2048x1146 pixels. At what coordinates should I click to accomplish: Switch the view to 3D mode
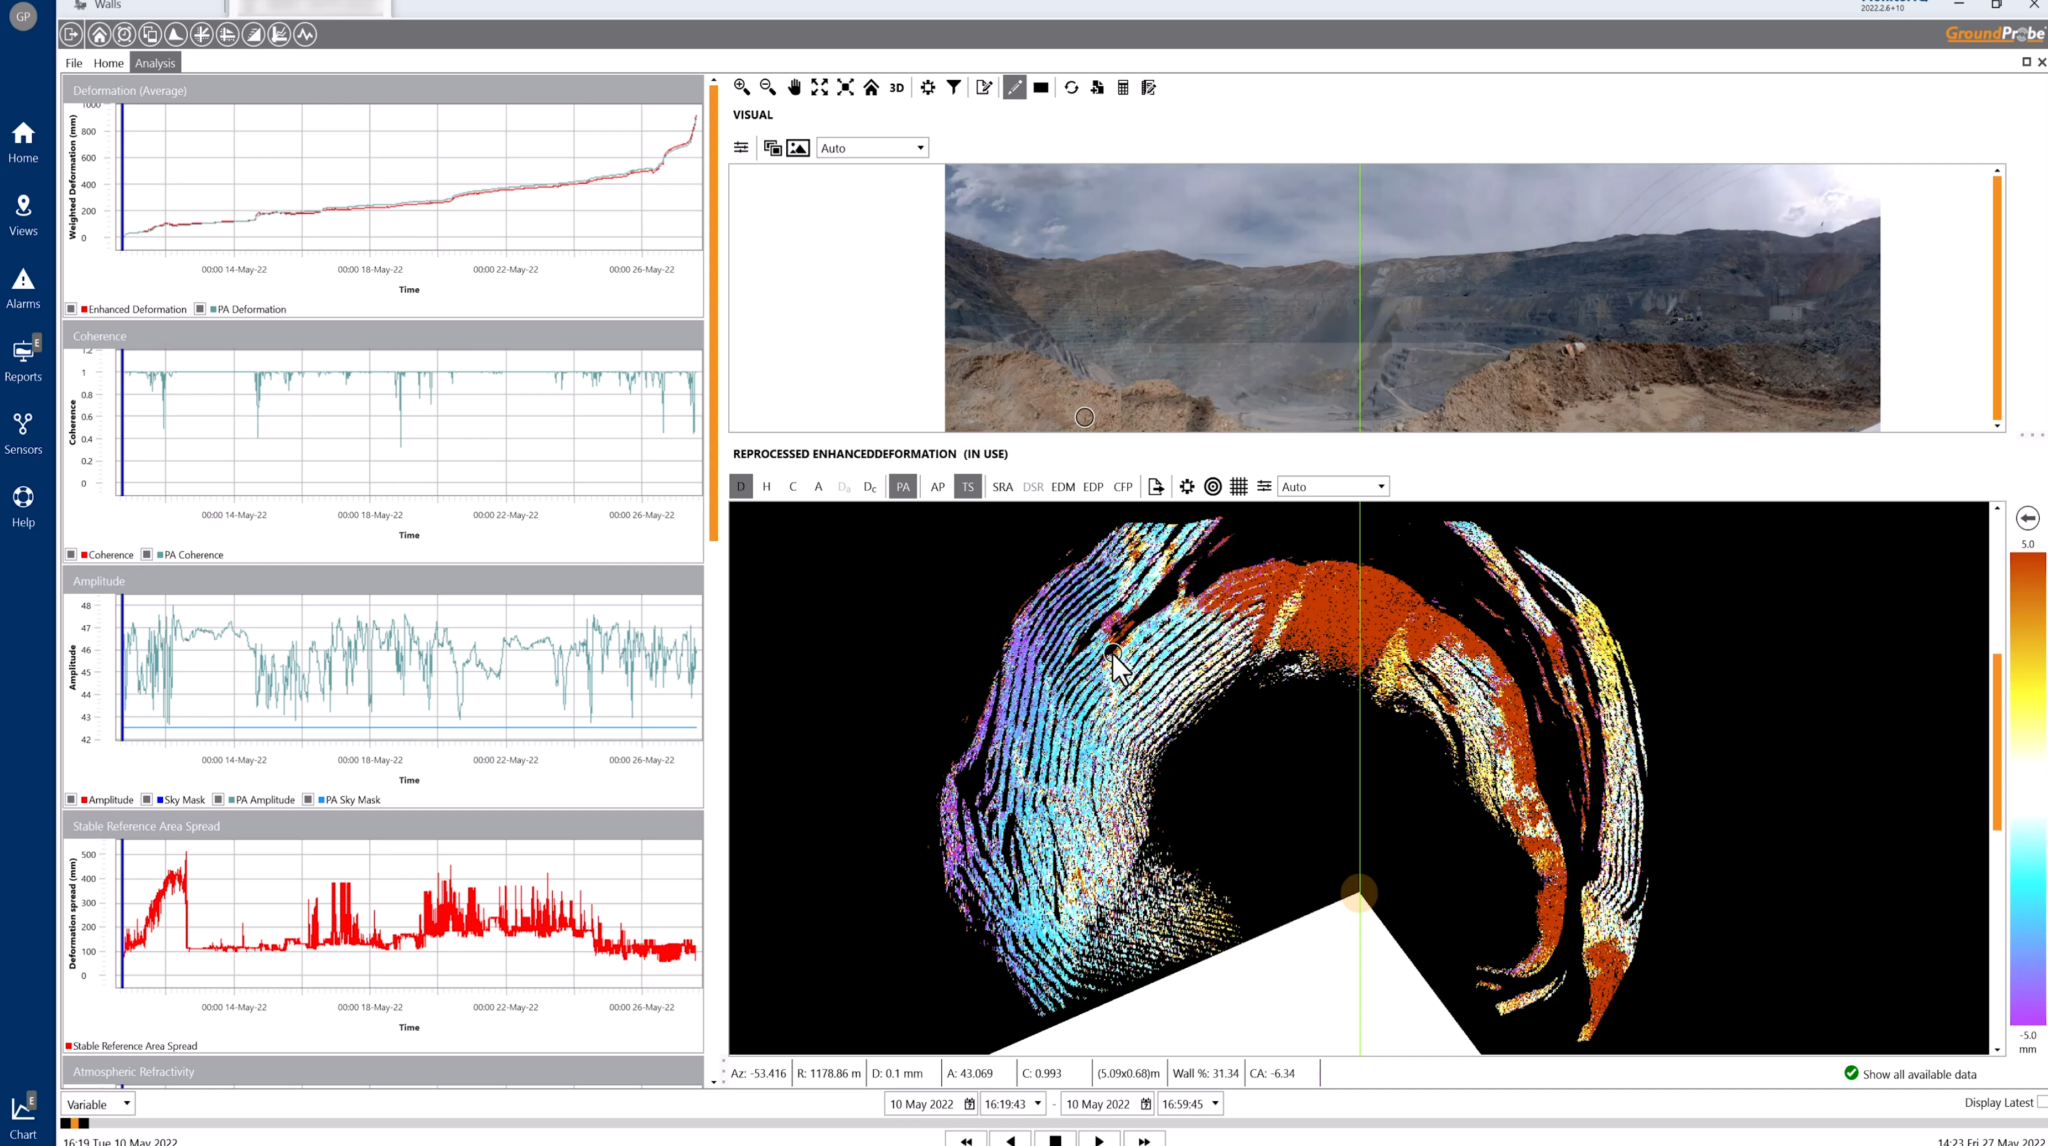coord(895,87)
